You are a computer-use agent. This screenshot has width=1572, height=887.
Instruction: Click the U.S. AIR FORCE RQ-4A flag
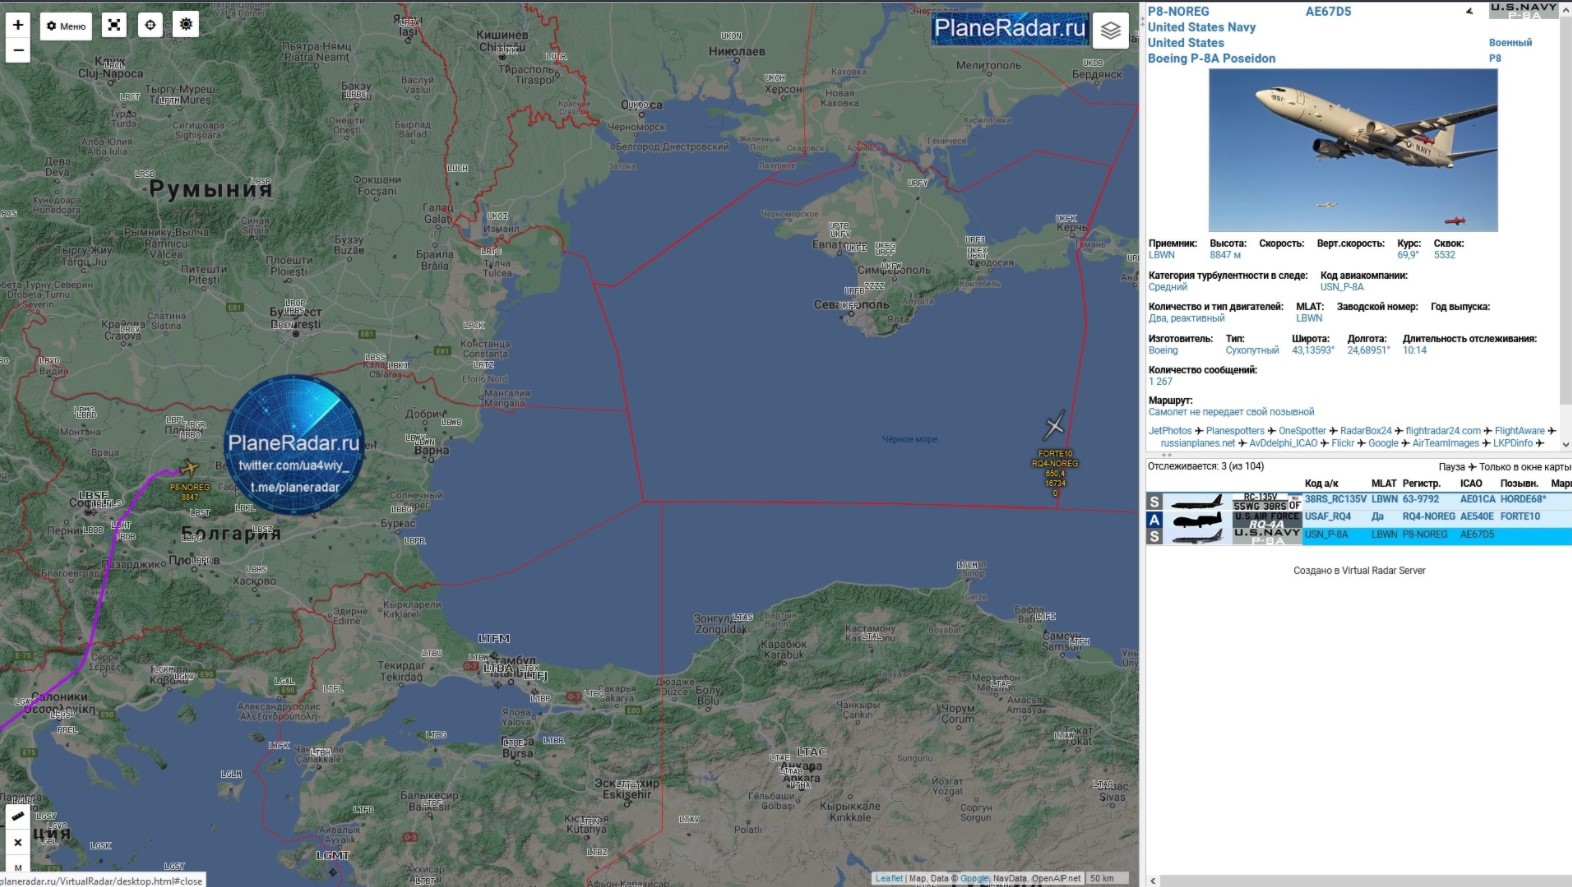pyautogui.click(x=1267, y=519)
